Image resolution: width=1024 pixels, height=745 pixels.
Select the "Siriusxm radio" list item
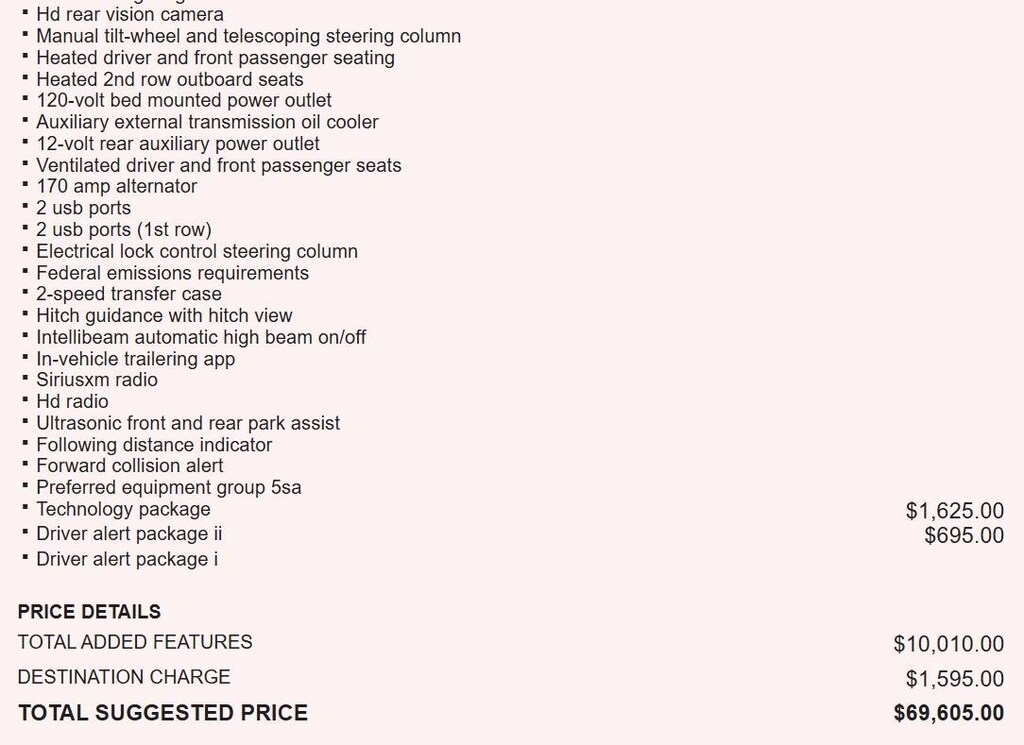(96, 380)
